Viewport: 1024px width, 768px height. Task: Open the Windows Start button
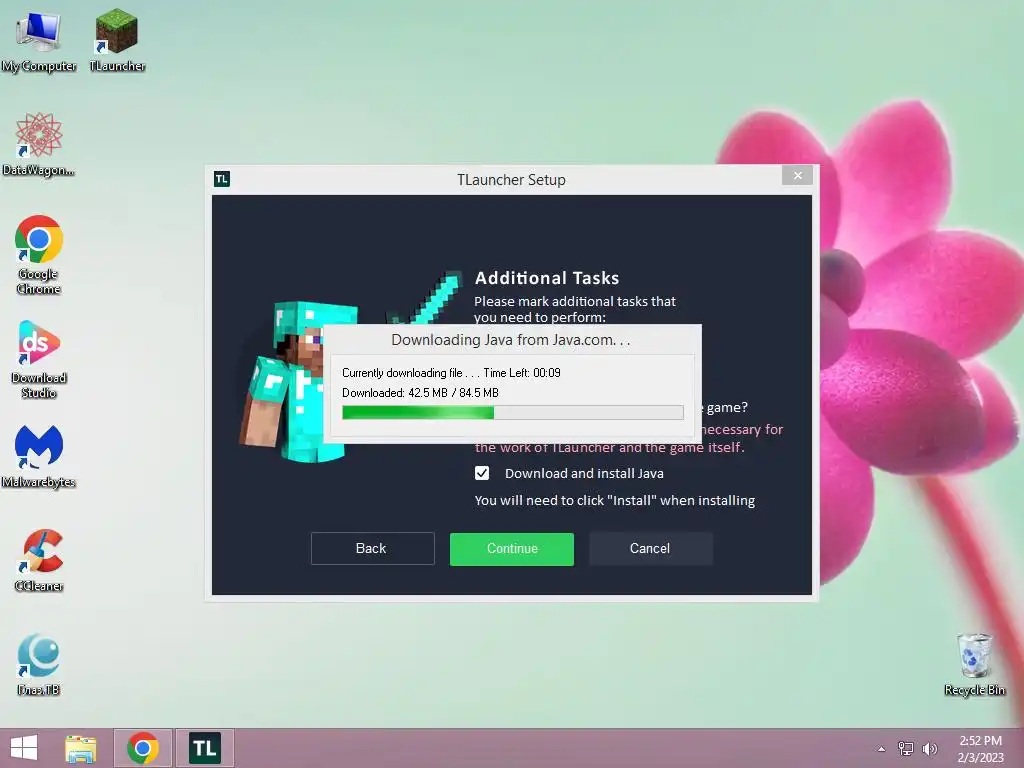(x=24, y=748)
